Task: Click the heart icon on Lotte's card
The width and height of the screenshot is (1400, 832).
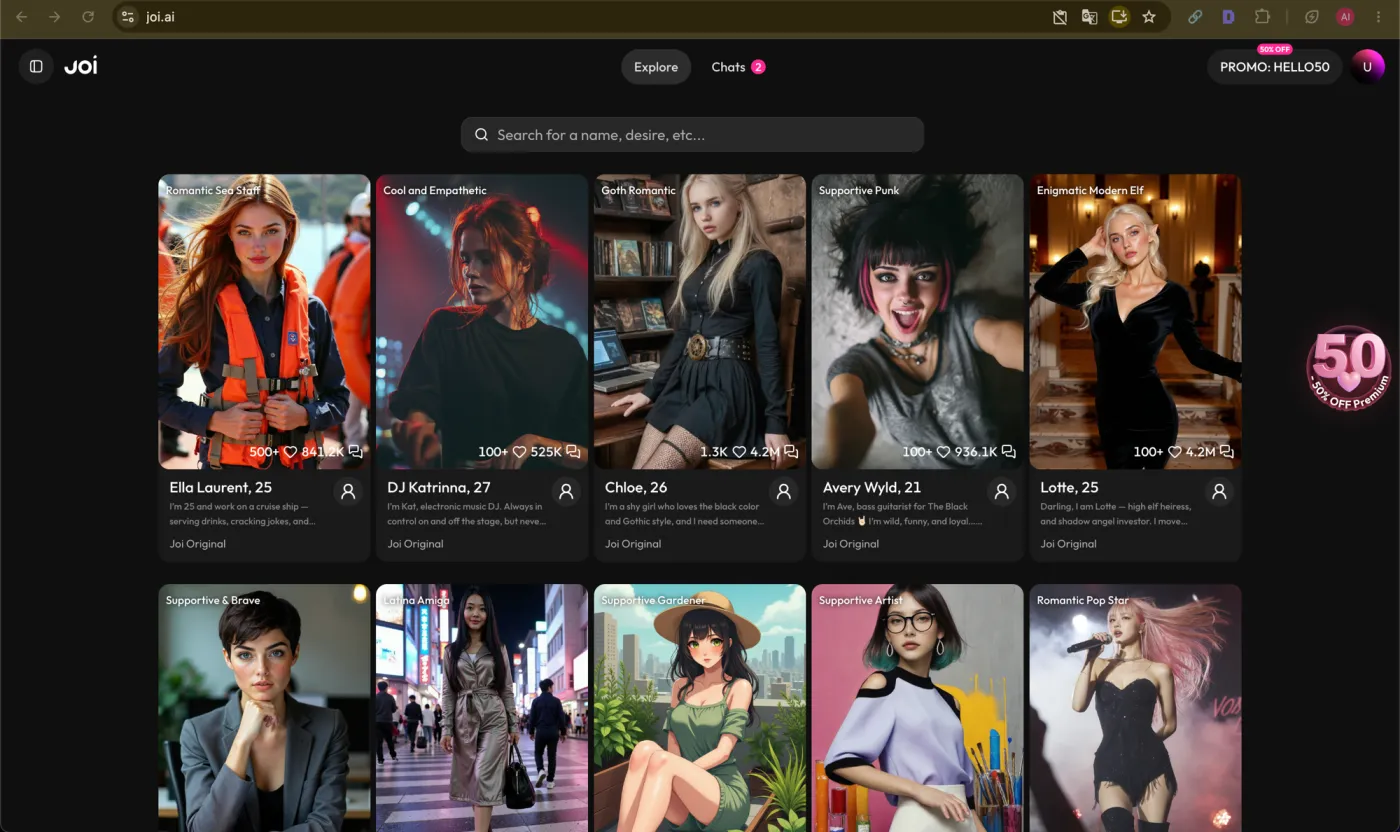Action: pos(1175,452)
